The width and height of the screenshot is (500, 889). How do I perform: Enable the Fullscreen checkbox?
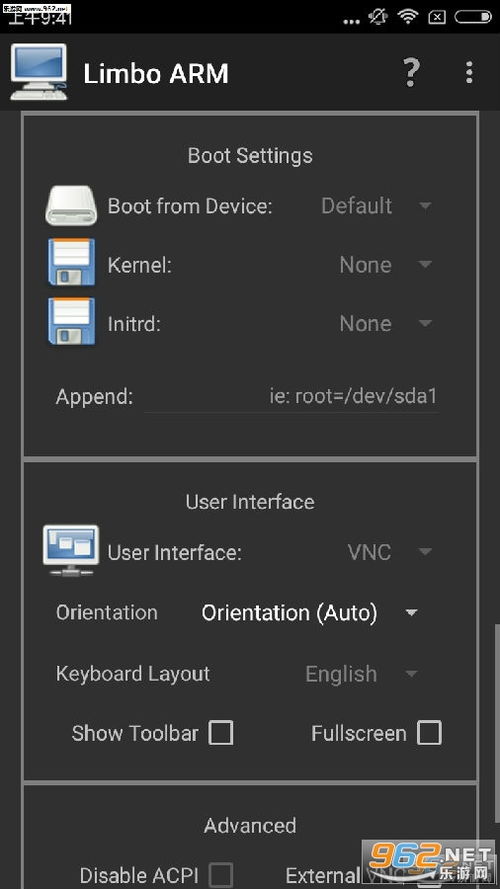[x=429, y=733]
